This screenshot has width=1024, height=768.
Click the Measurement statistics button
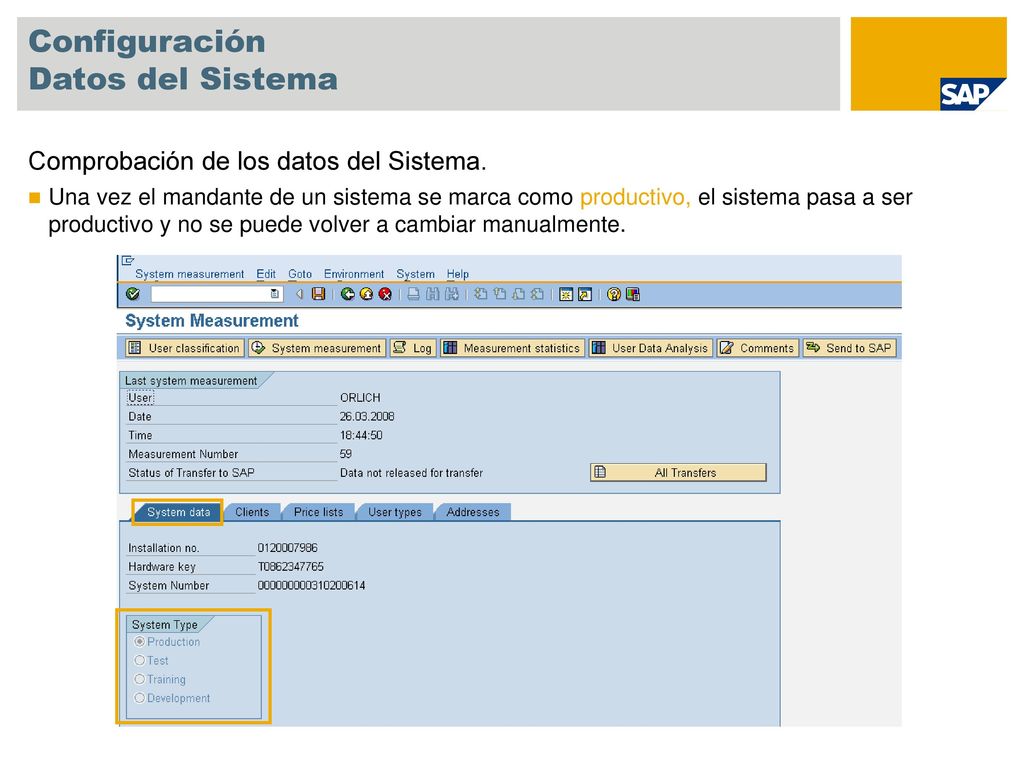click(x=513, y=348)
